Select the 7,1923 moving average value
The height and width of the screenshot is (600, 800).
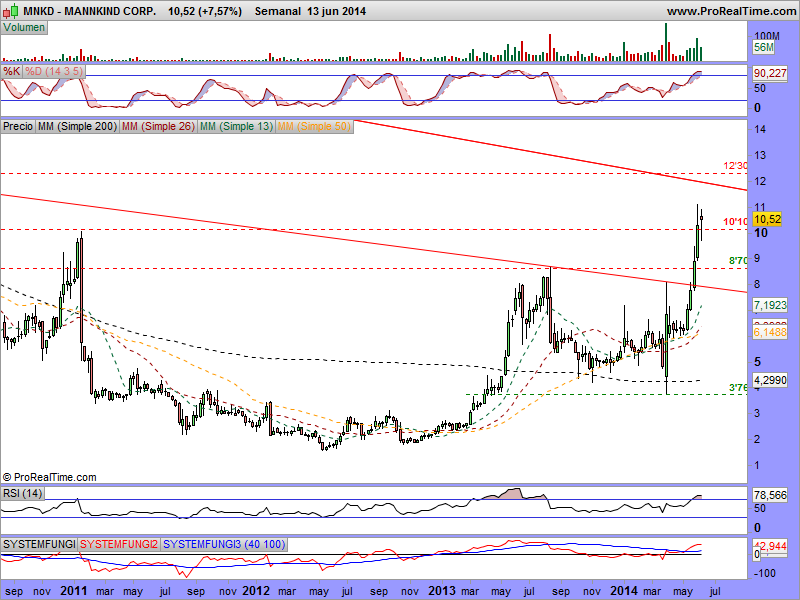click(x=770, y=305)
